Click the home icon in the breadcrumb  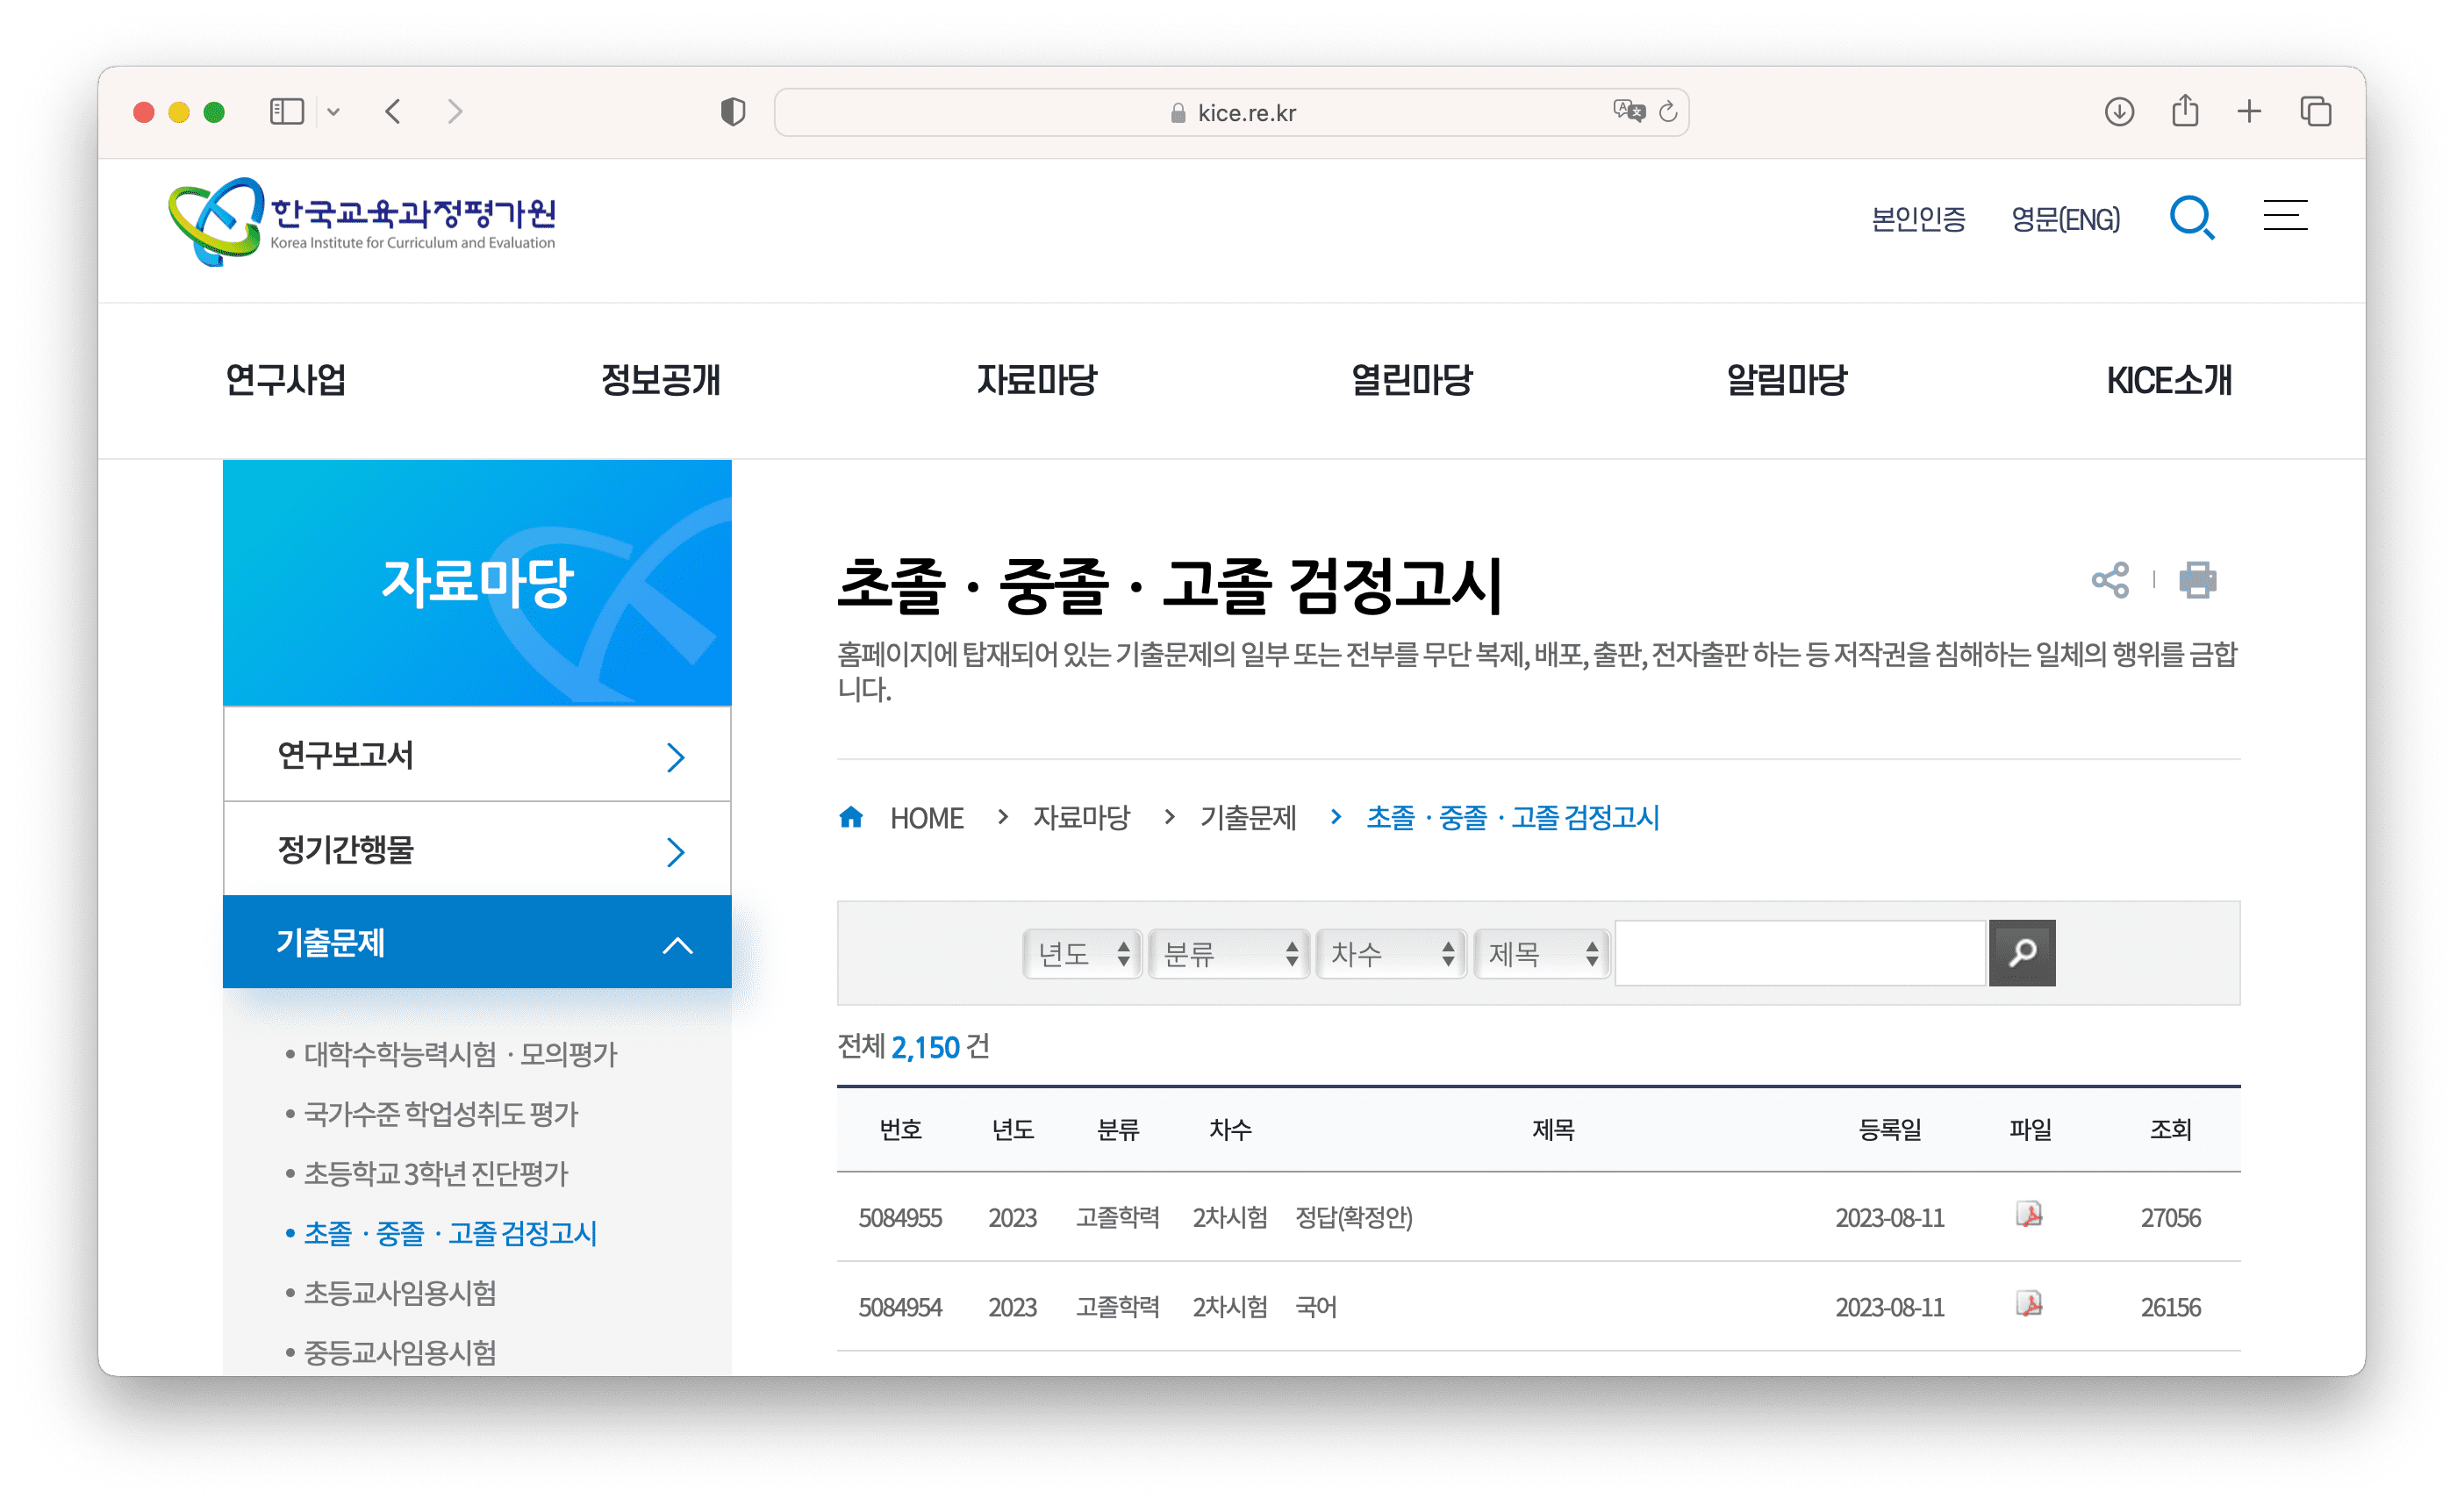point(851,818)
